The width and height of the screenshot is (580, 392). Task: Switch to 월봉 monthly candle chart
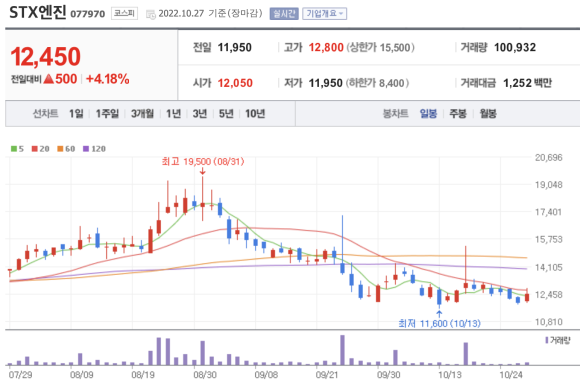(x=488, y=114)
